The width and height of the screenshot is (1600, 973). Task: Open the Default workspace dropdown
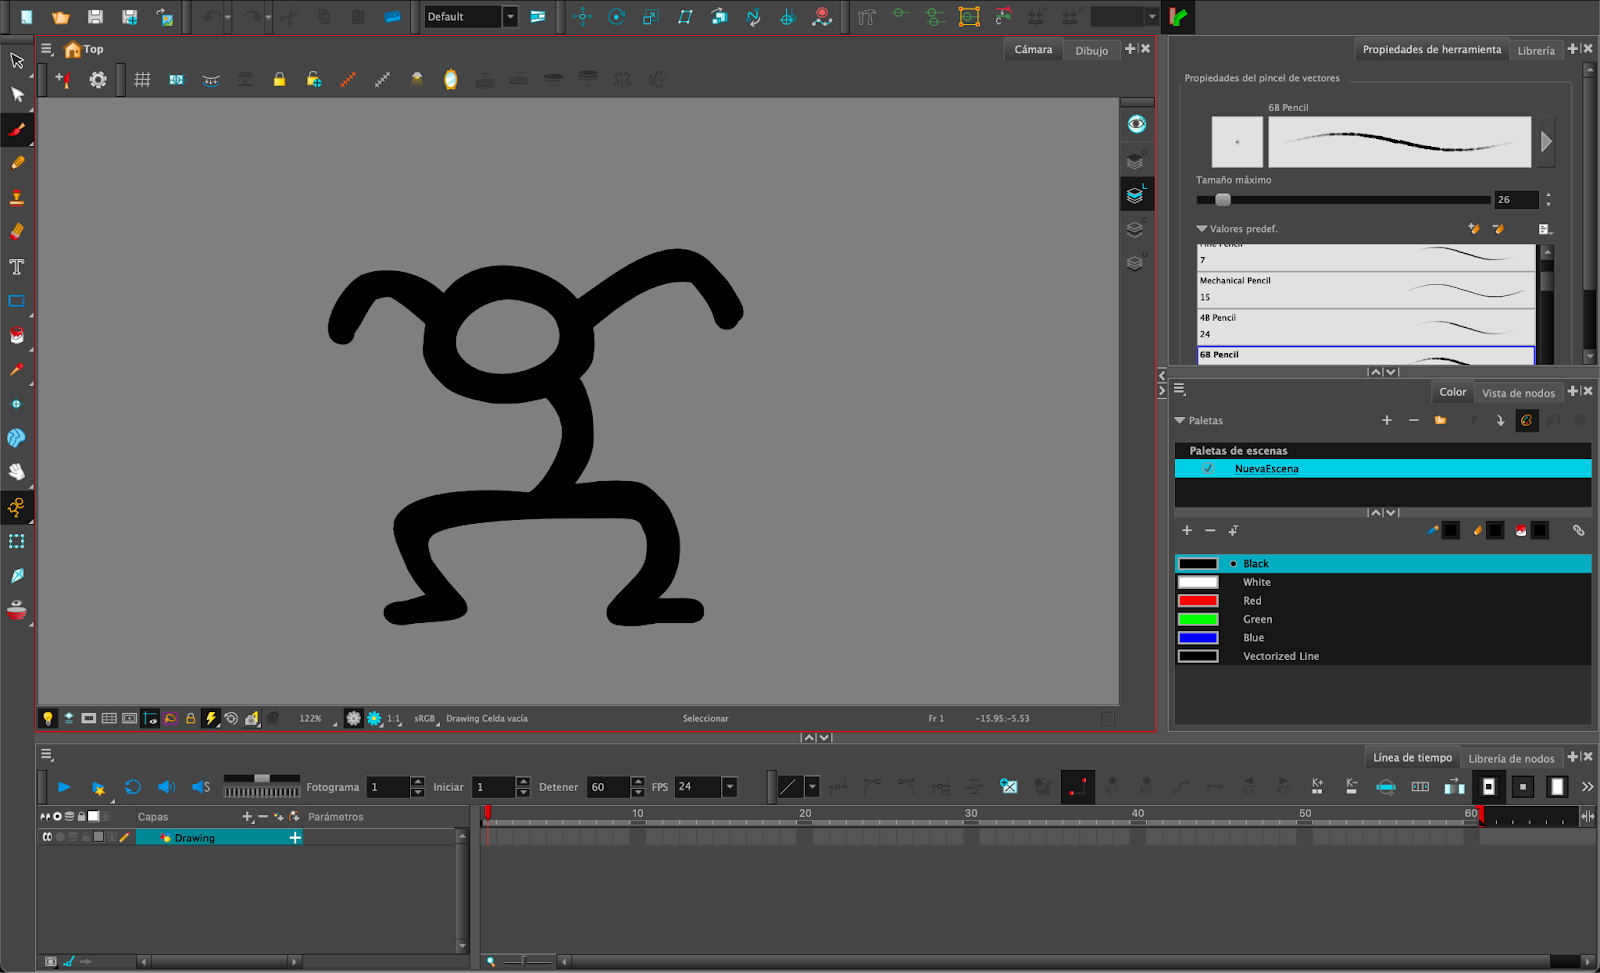510,17
